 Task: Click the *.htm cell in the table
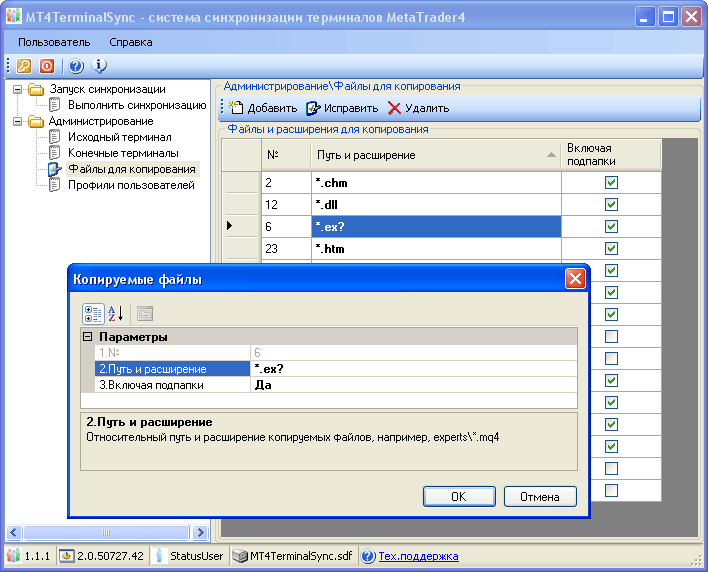pos(436,248)
